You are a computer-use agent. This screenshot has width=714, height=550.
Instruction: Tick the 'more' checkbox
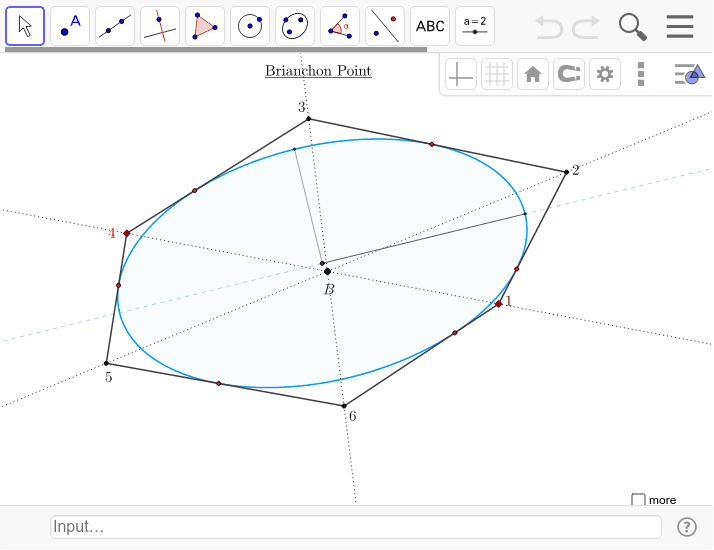[x=638, y=500]
